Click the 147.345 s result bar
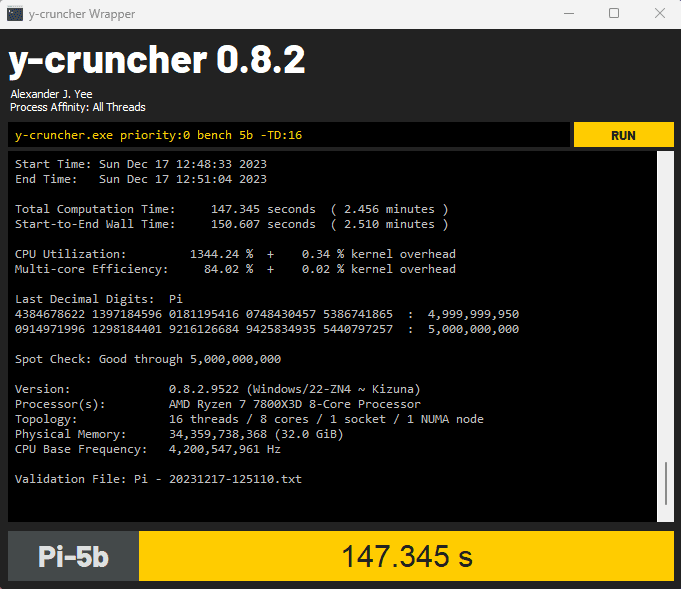The height and width of the screenshot is (589, 681). [x=407, y=556]
